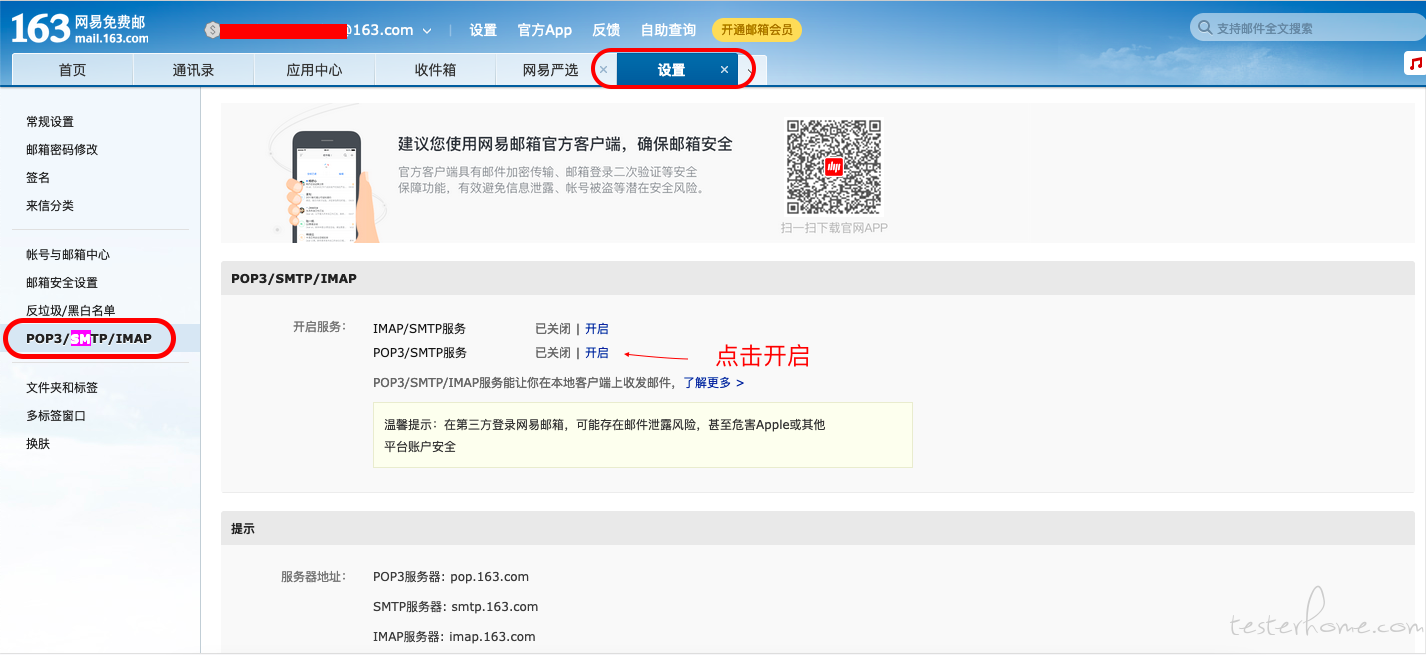Click the account avatar icon beside the email address
The width and height of the screenshot is (1426, 655).
[x=211, y=30]
